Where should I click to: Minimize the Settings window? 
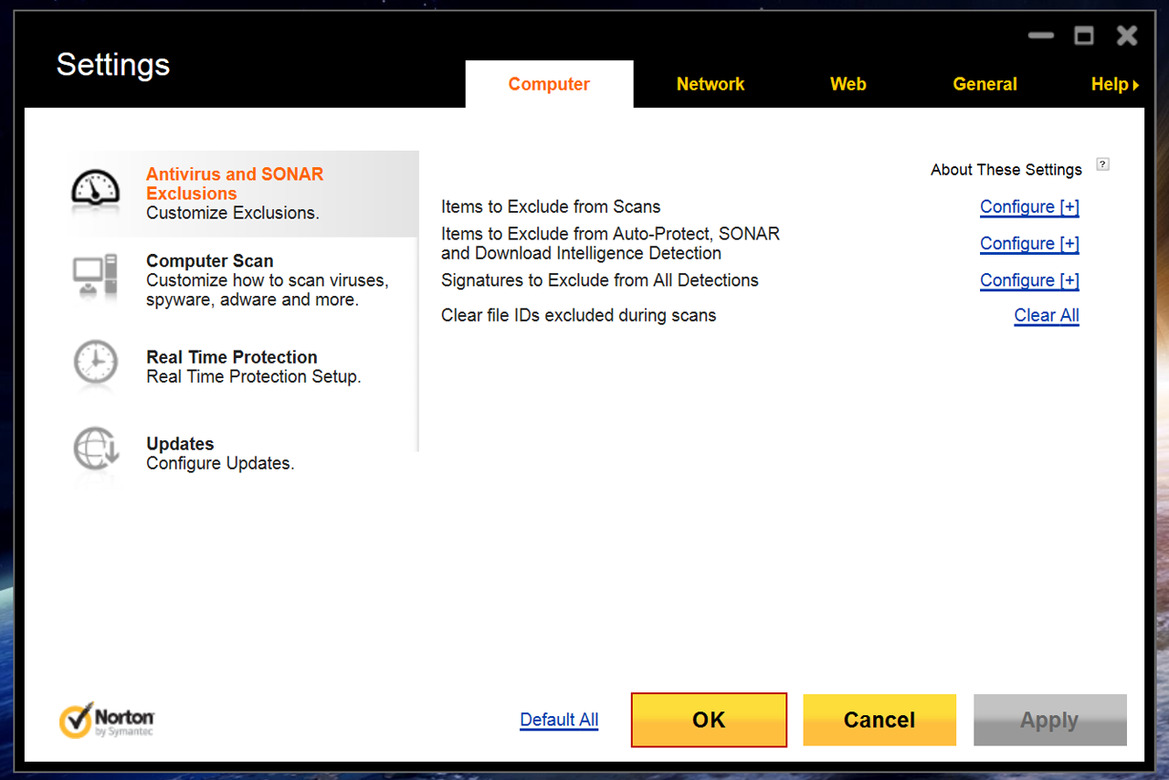pos(1041,35)
